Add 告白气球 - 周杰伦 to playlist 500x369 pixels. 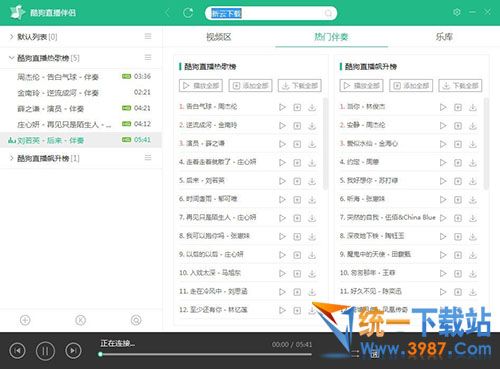click(297, 107)
